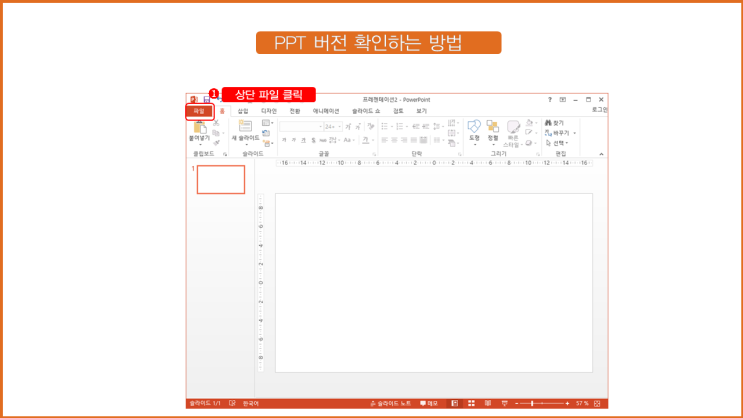Switch to slide sorter view icon
The image size is (743, 418).
pos(471,403)
